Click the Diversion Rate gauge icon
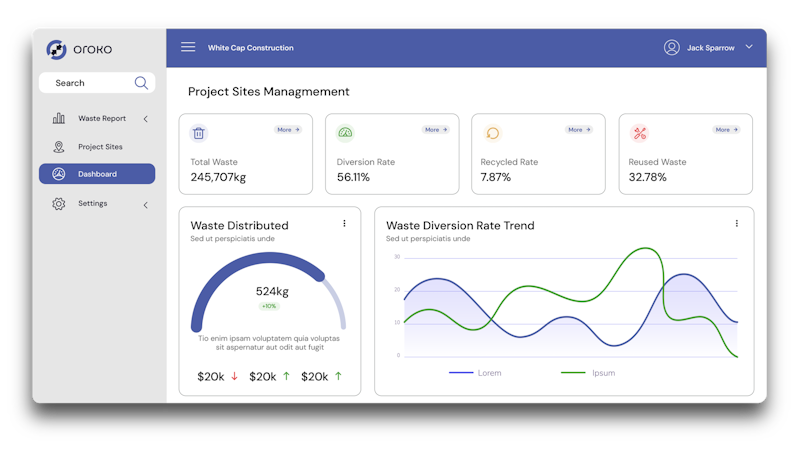800x459 pixels. (345, 133)
